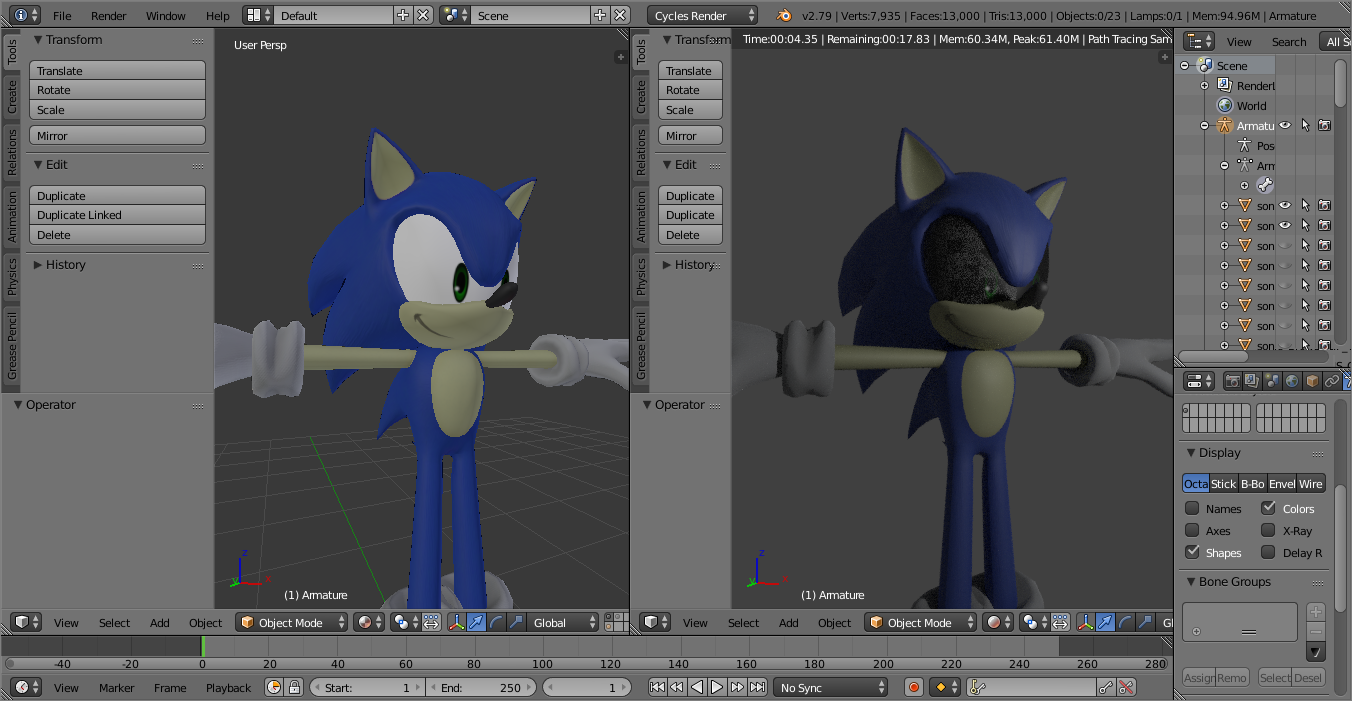Viewport: 1352px width, 701px height.
Task: Open left viewport shading mode selector
Action: (x=370, y=622)
